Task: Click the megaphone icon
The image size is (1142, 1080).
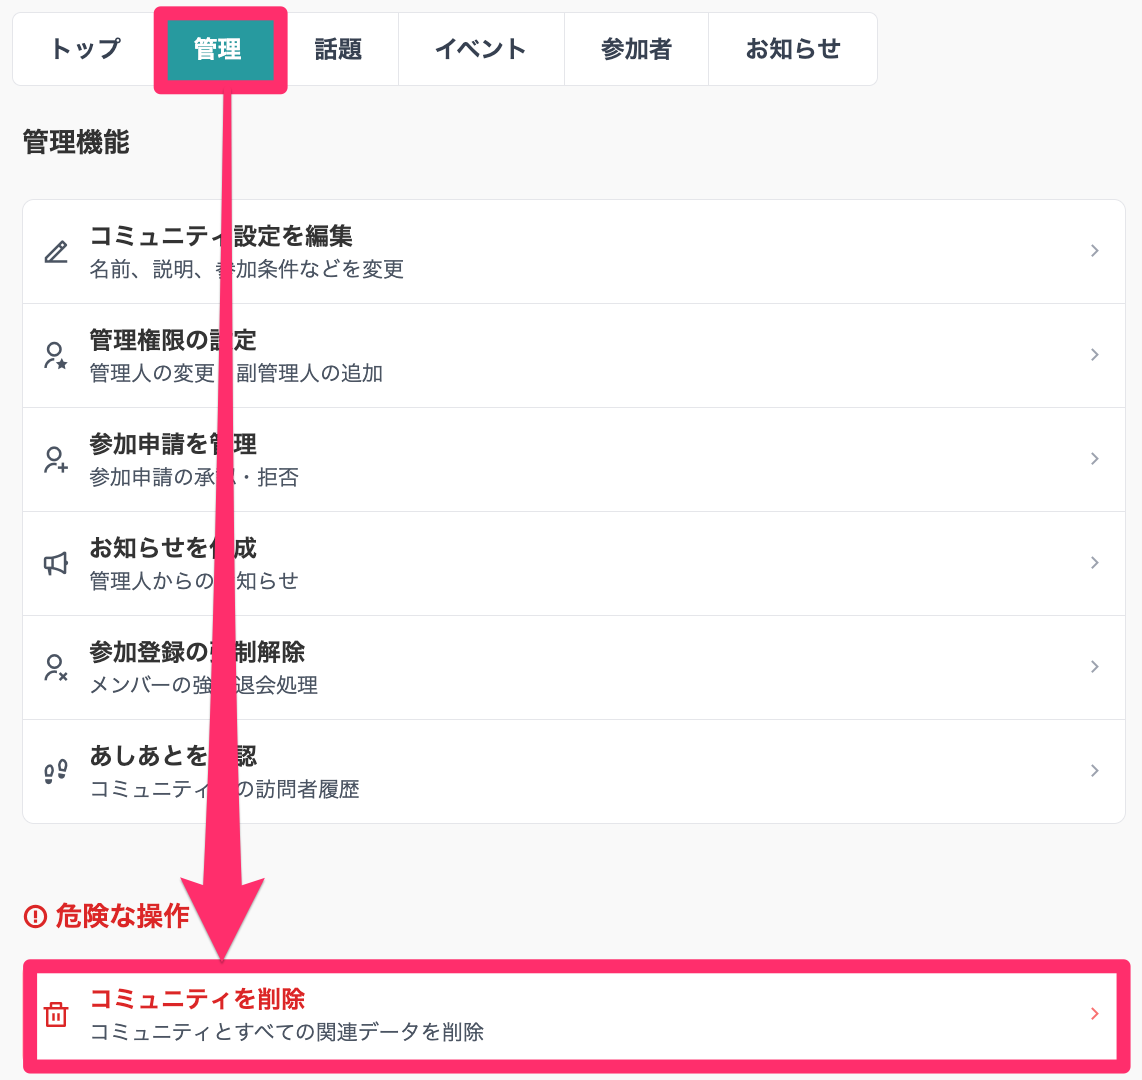Action: point(56,563)
